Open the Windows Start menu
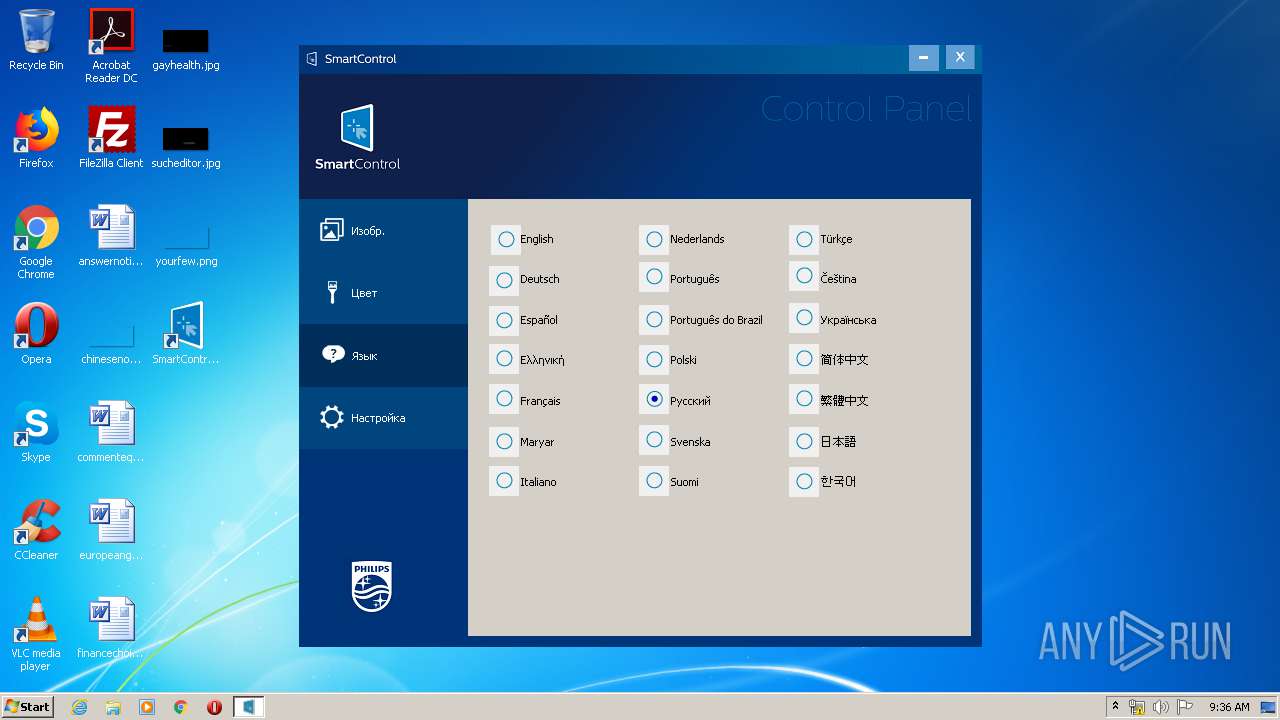 point(28,707)
